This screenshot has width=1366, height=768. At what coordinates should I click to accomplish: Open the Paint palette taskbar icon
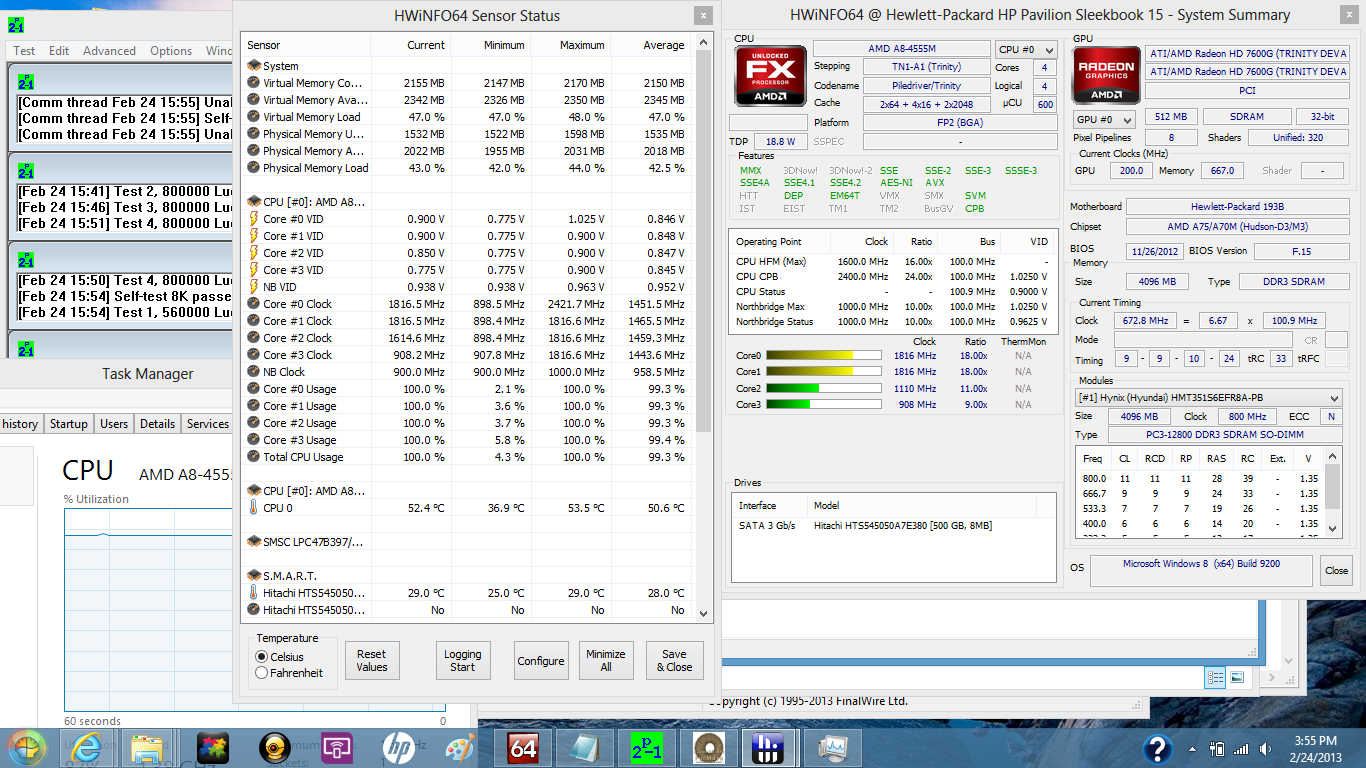(459, 748)
